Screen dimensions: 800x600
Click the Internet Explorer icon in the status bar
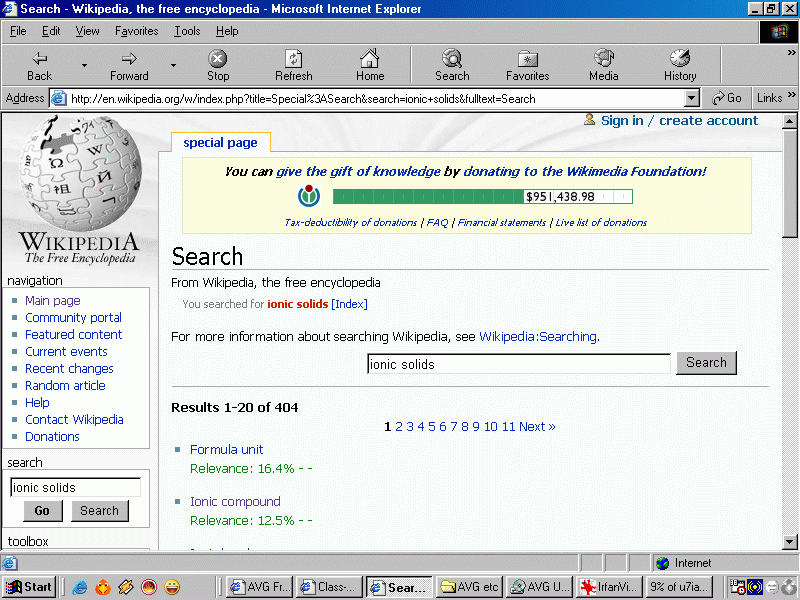pyautogui.click(x=10, y=563)
